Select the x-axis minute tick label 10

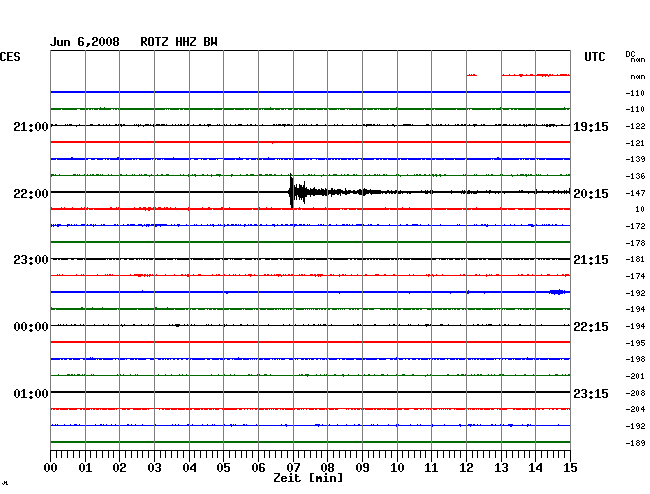[397, 468]
